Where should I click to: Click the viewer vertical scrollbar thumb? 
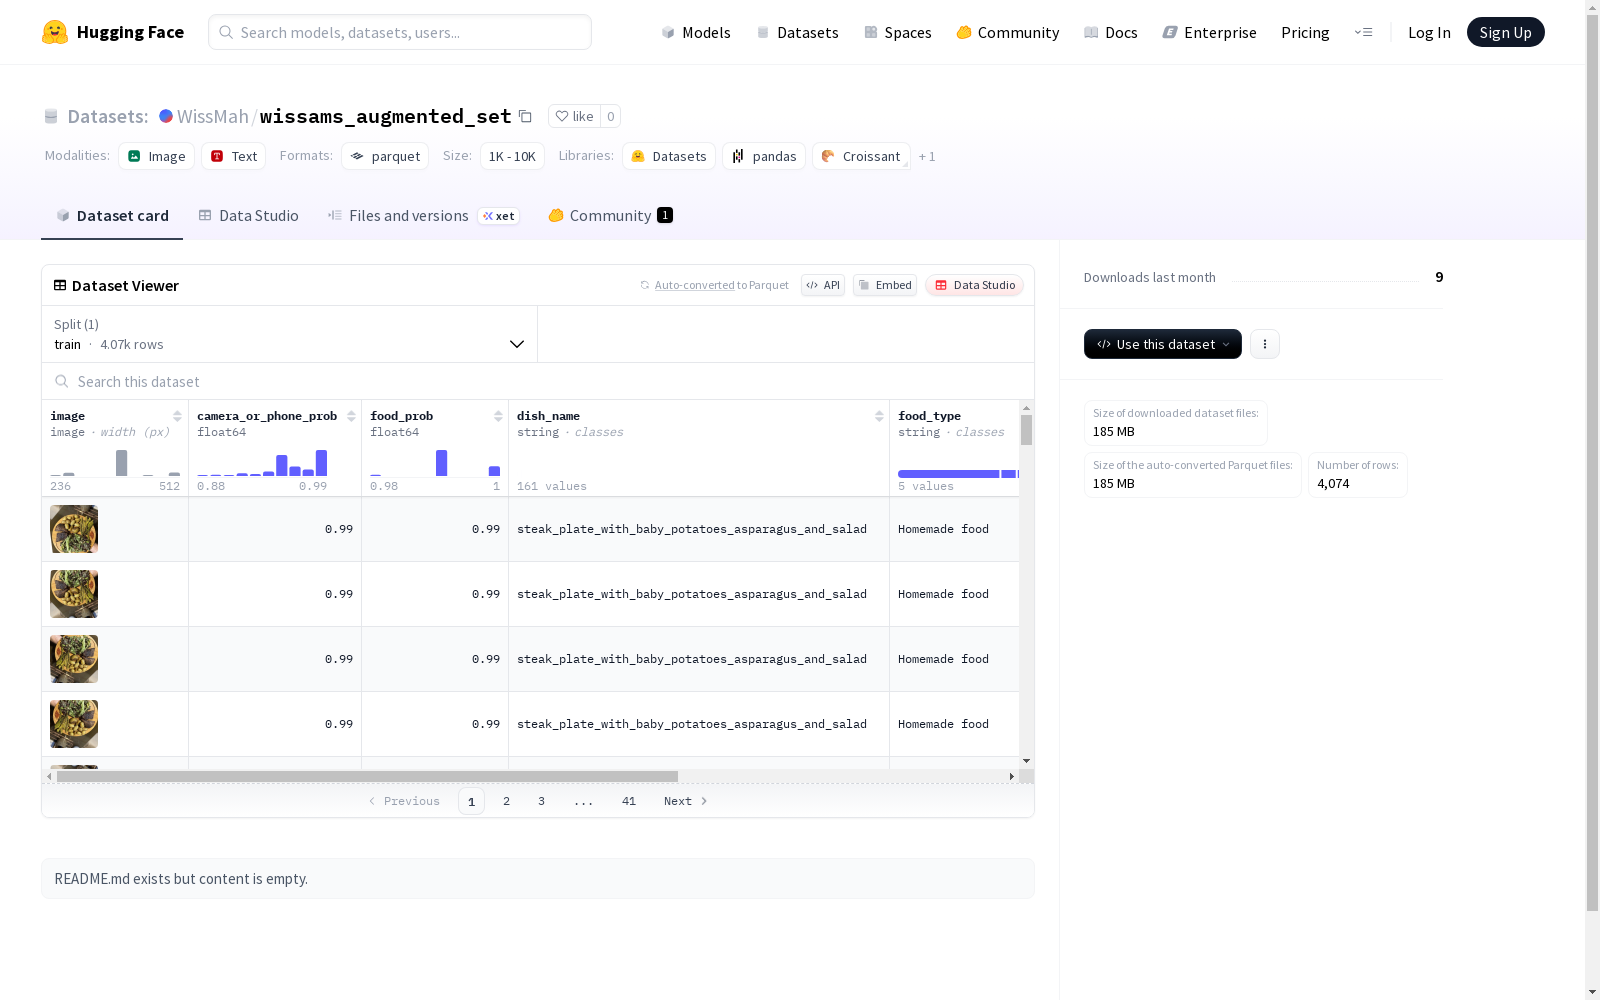pos(1026,430)
